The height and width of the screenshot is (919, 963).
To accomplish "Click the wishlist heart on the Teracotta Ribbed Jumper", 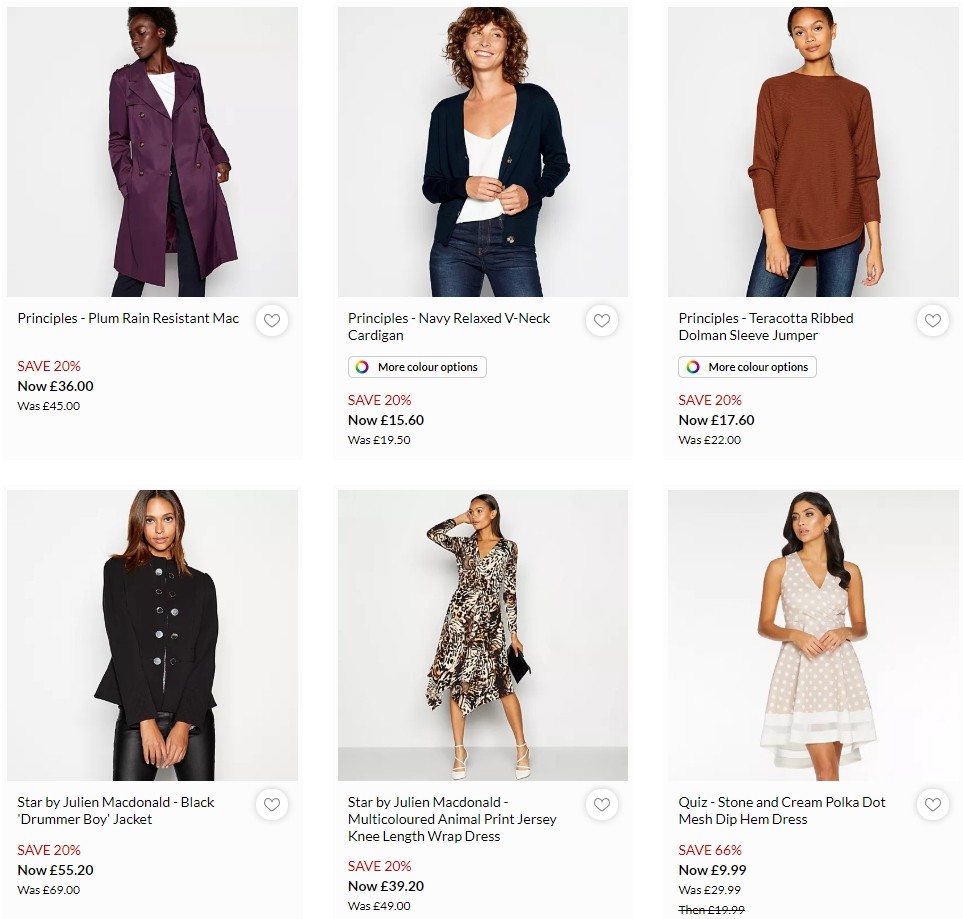I will 932,320.
